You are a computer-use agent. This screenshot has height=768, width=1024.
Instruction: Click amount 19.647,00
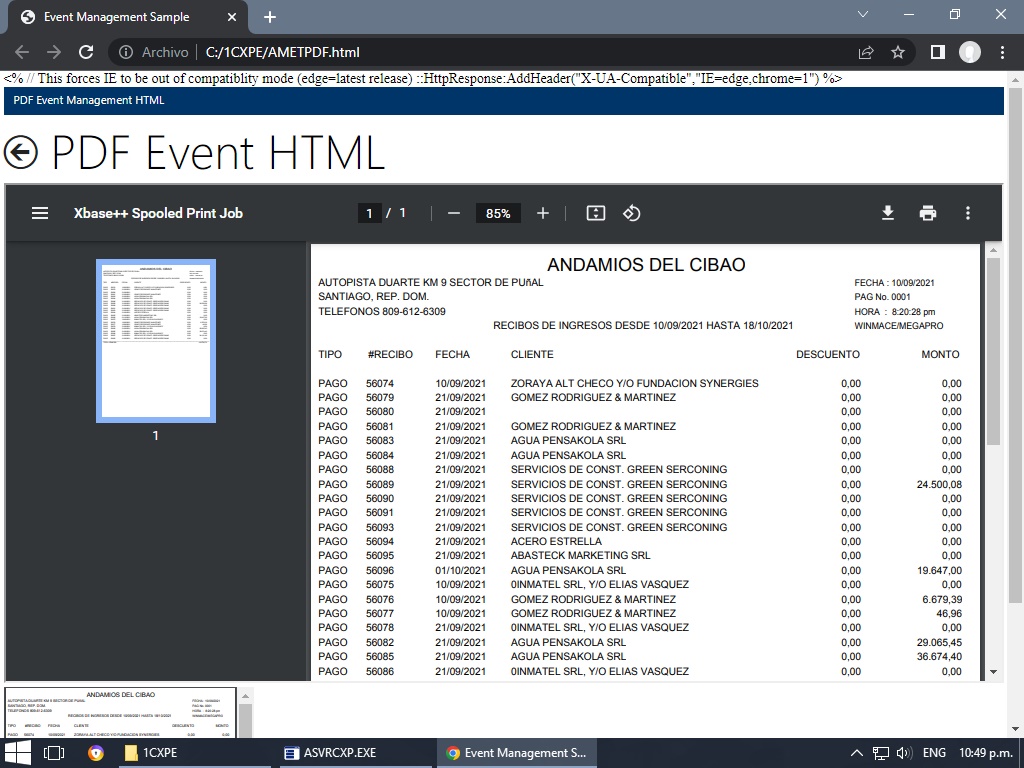tap(939, 570)
